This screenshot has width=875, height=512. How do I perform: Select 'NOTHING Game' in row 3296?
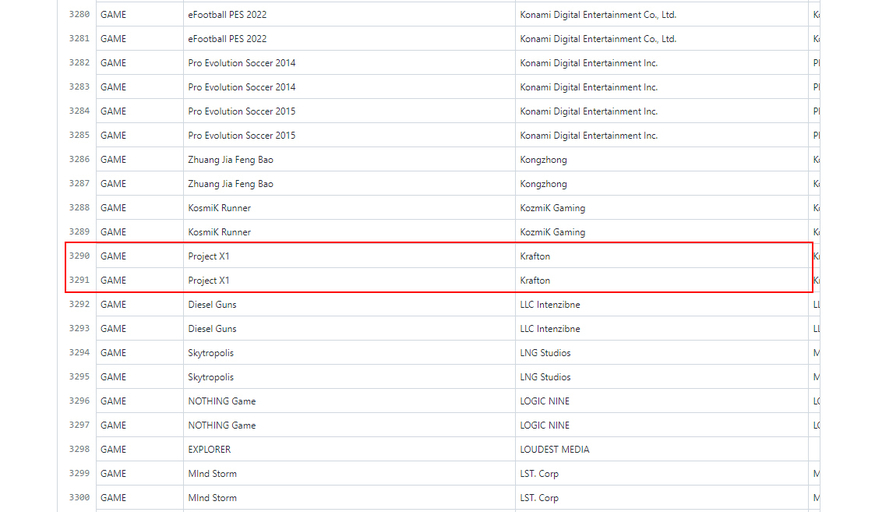coord(222,401)
